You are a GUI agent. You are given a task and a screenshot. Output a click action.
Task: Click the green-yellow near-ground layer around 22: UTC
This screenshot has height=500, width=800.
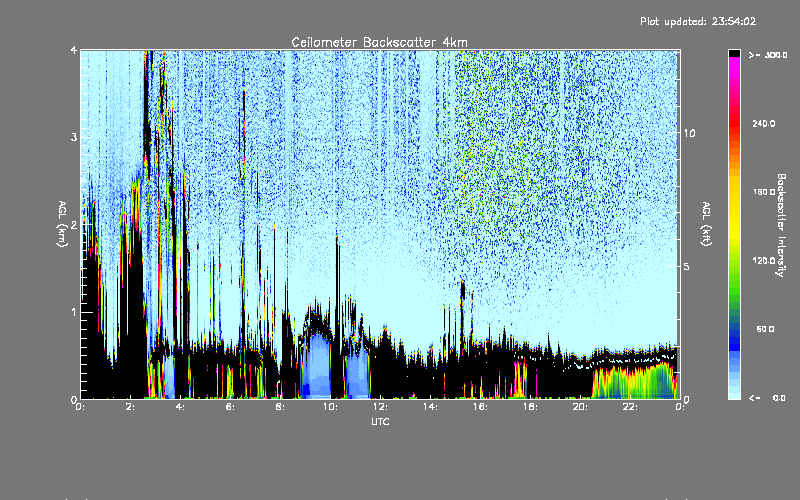[x=634, y=383]
